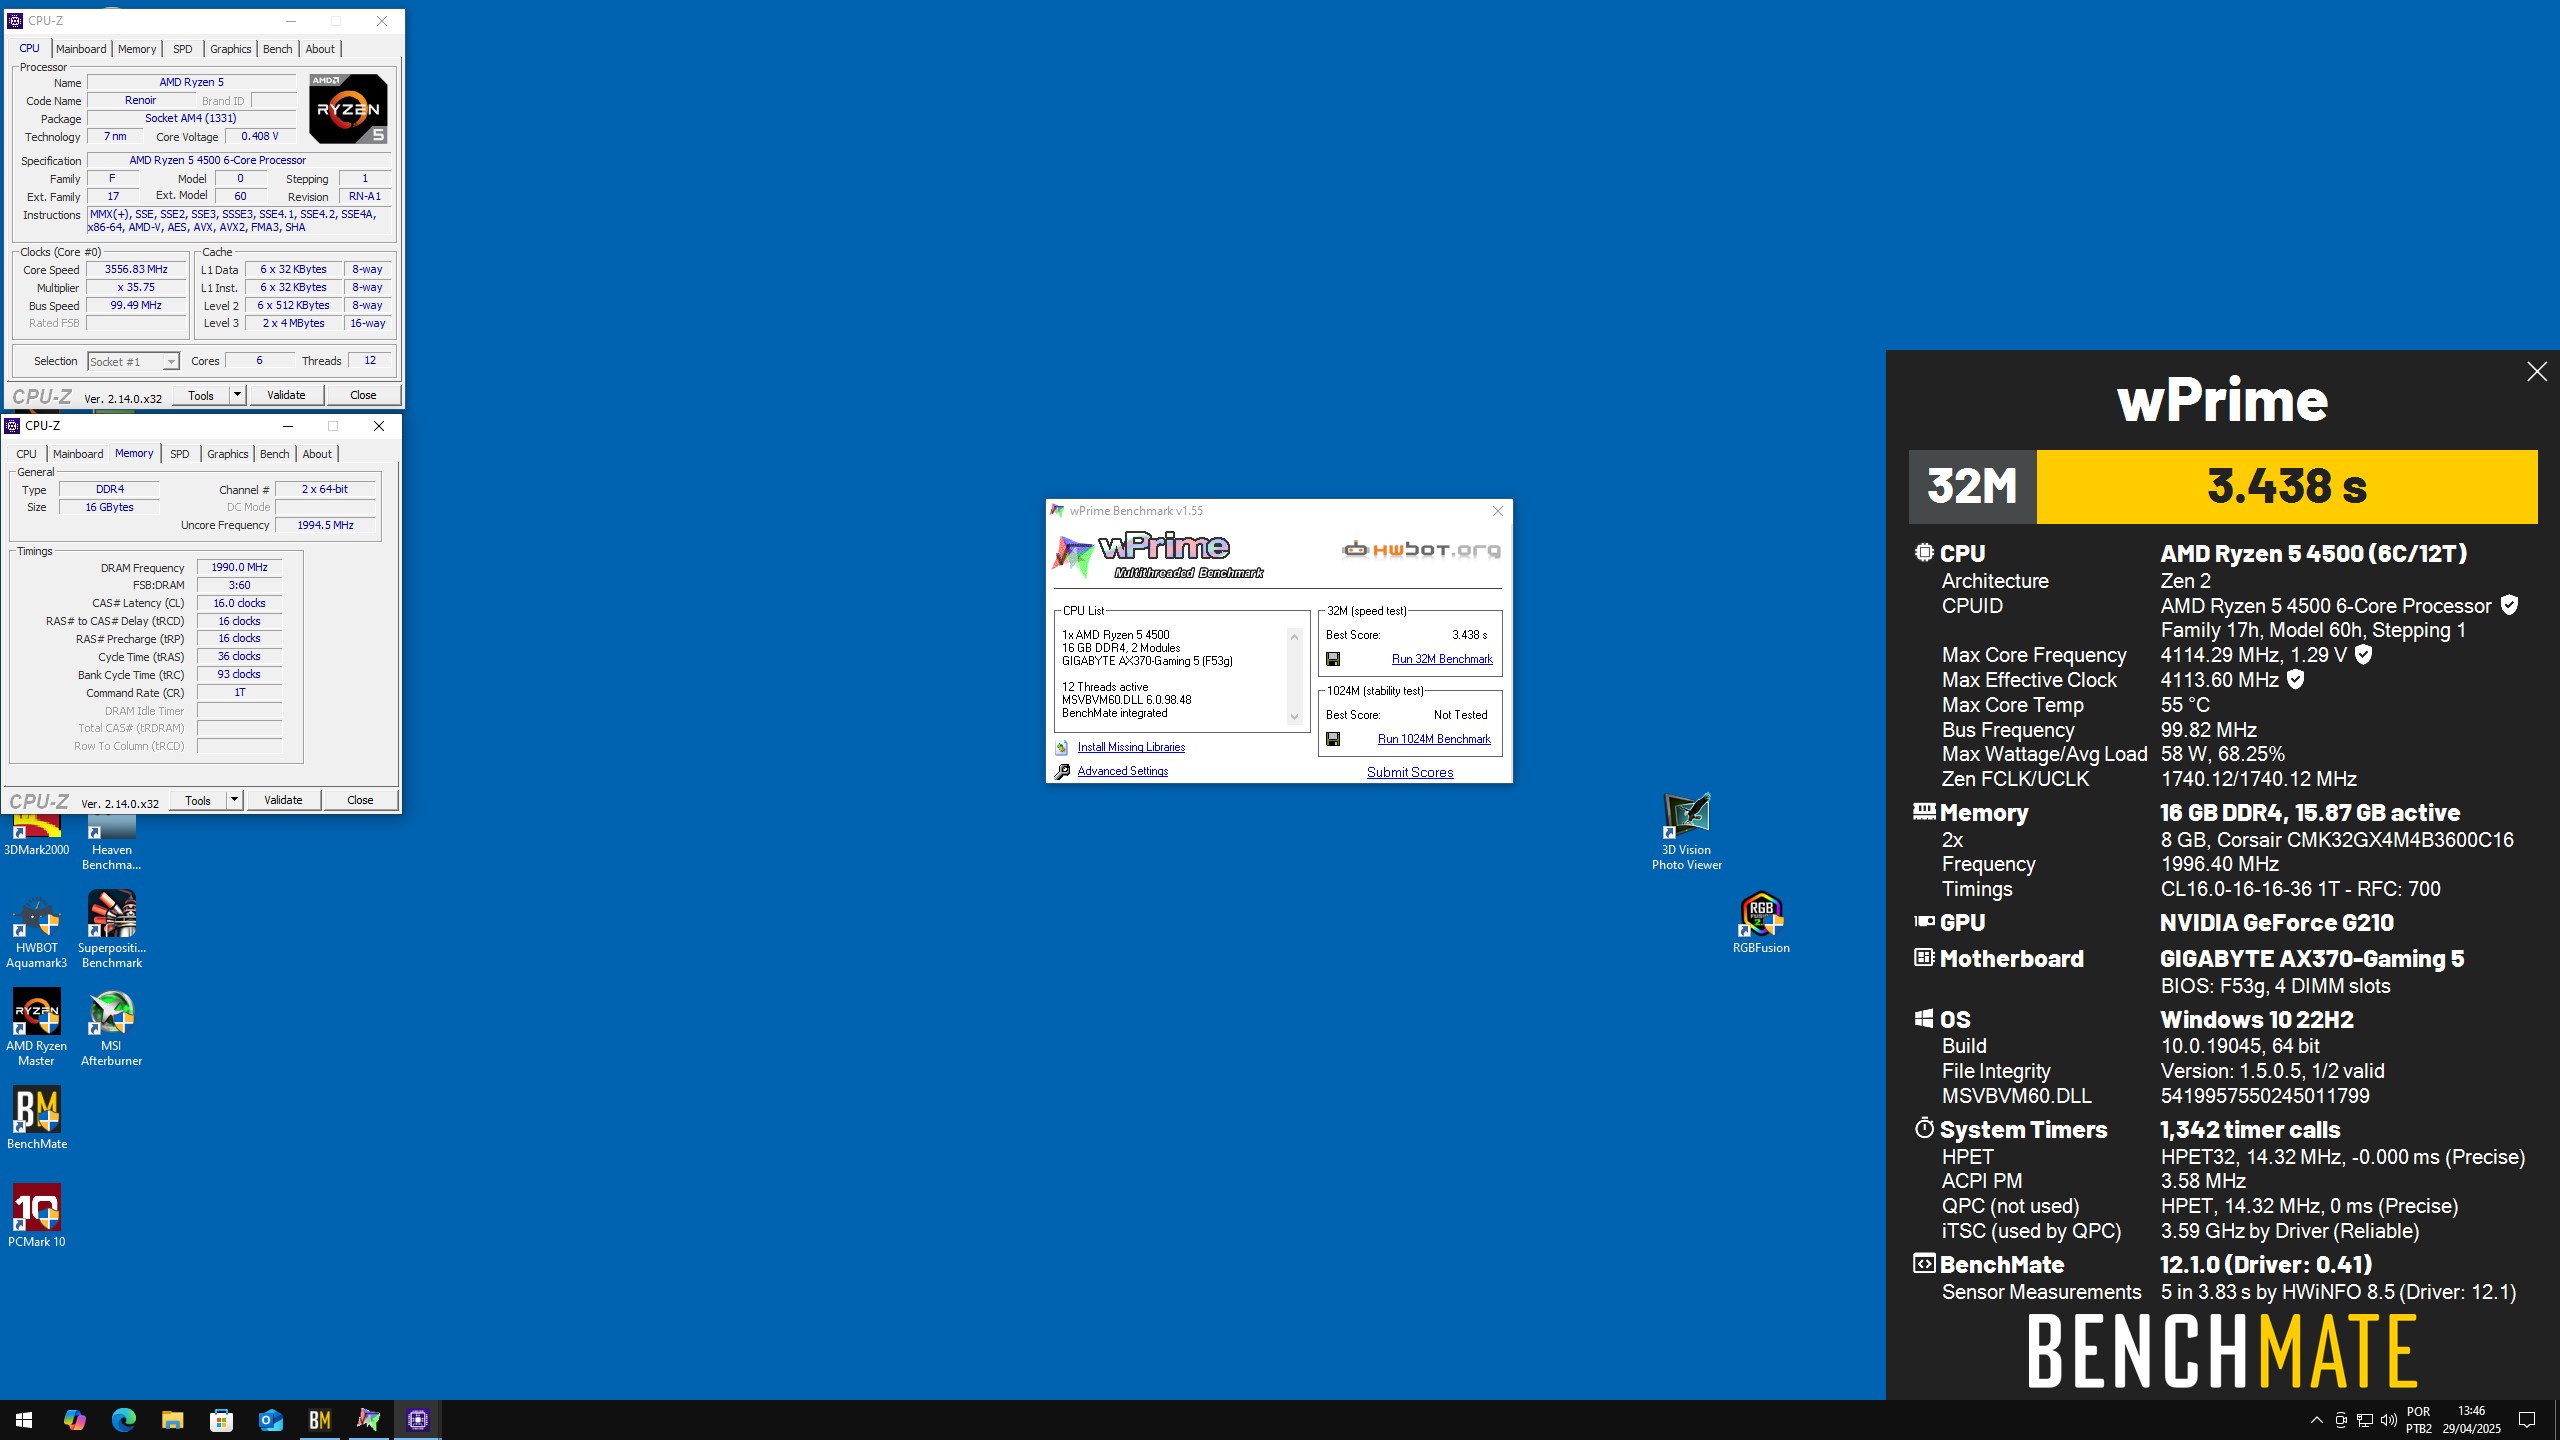Open Tools dropdown arrow in lower CPU-Z
The height and width of the screenshot is (1440, 2560).
click(x=234, y=800)
